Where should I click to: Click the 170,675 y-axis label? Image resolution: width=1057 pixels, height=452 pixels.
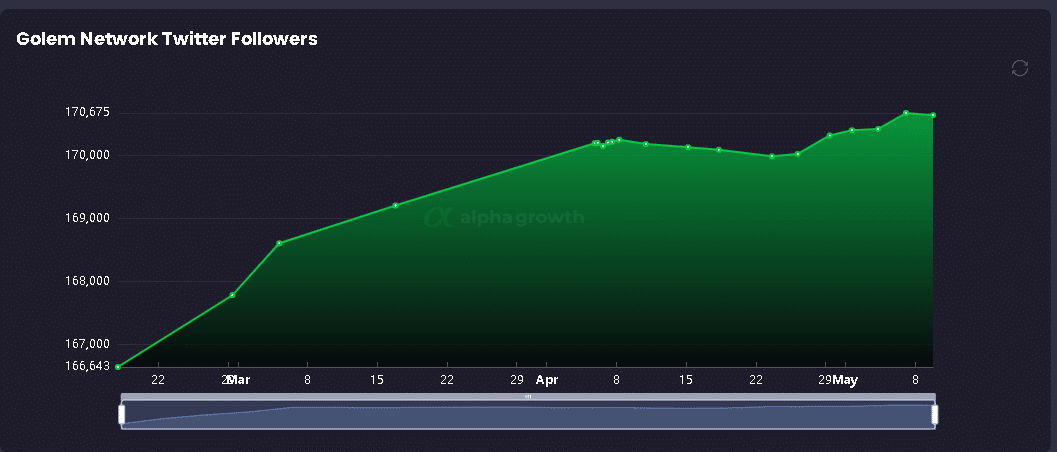tap(87, 112)
